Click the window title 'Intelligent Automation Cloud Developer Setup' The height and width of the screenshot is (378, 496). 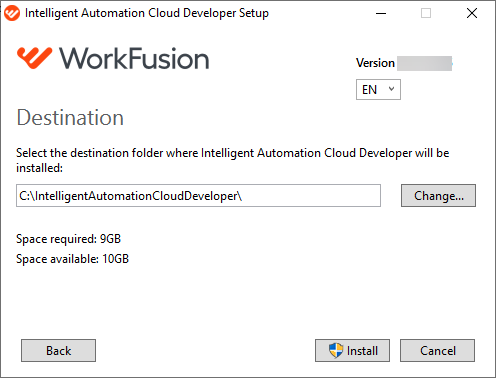(147, 13)
